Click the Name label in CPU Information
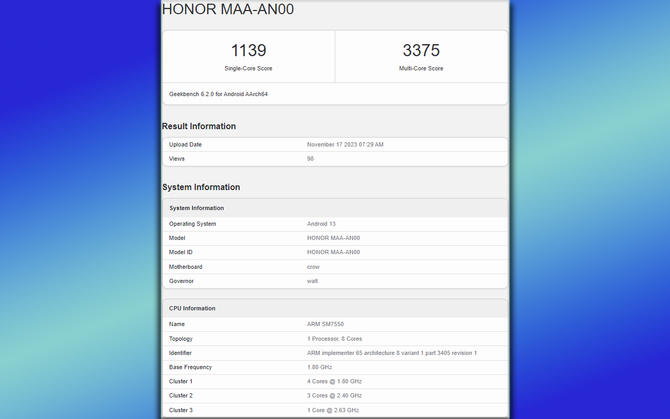This screenshot has height=419, width=670. (x=176, y=324)
